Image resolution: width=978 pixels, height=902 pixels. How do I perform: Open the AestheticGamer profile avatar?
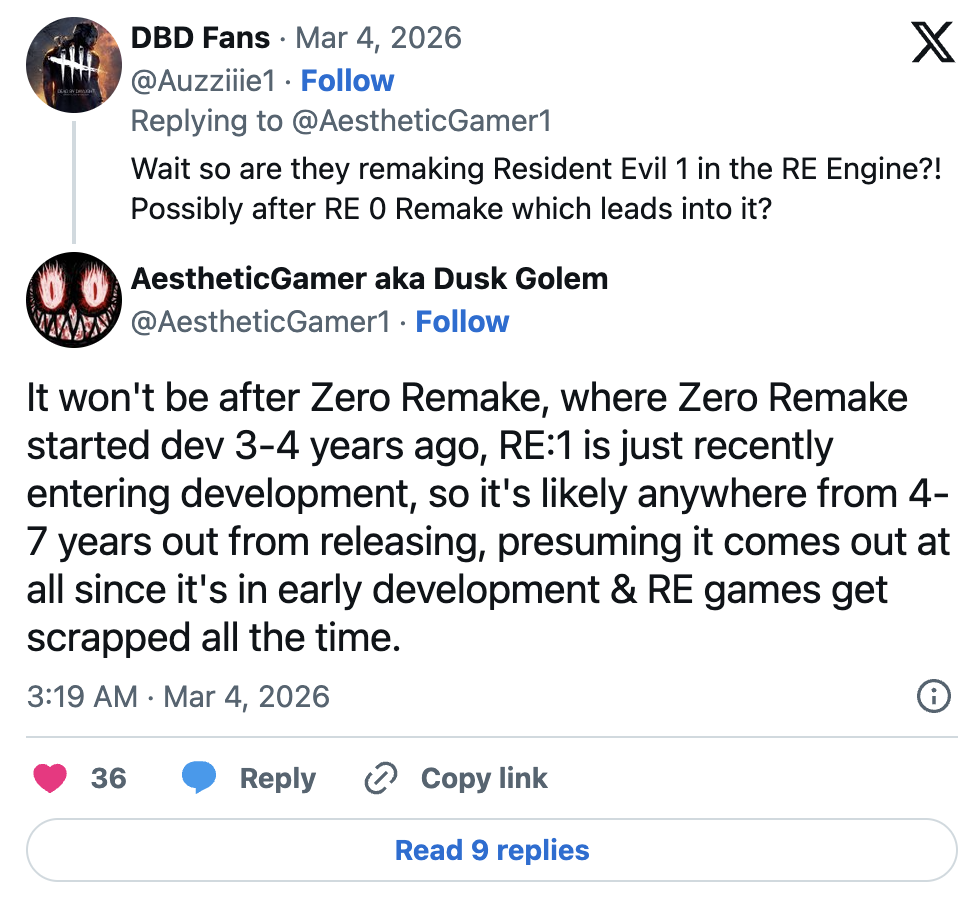point(73,299)
